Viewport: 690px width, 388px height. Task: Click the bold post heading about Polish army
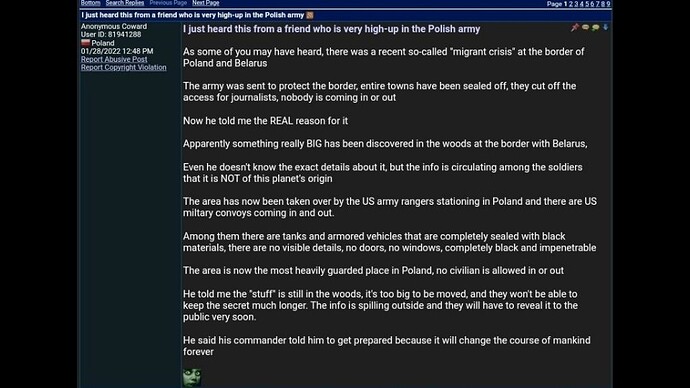click(x=331, y=29)
